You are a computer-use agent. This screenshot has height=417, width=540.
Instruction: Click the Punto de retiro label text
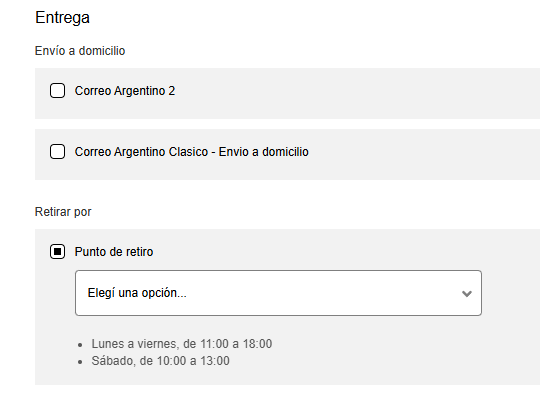click(x=114, y=252)
